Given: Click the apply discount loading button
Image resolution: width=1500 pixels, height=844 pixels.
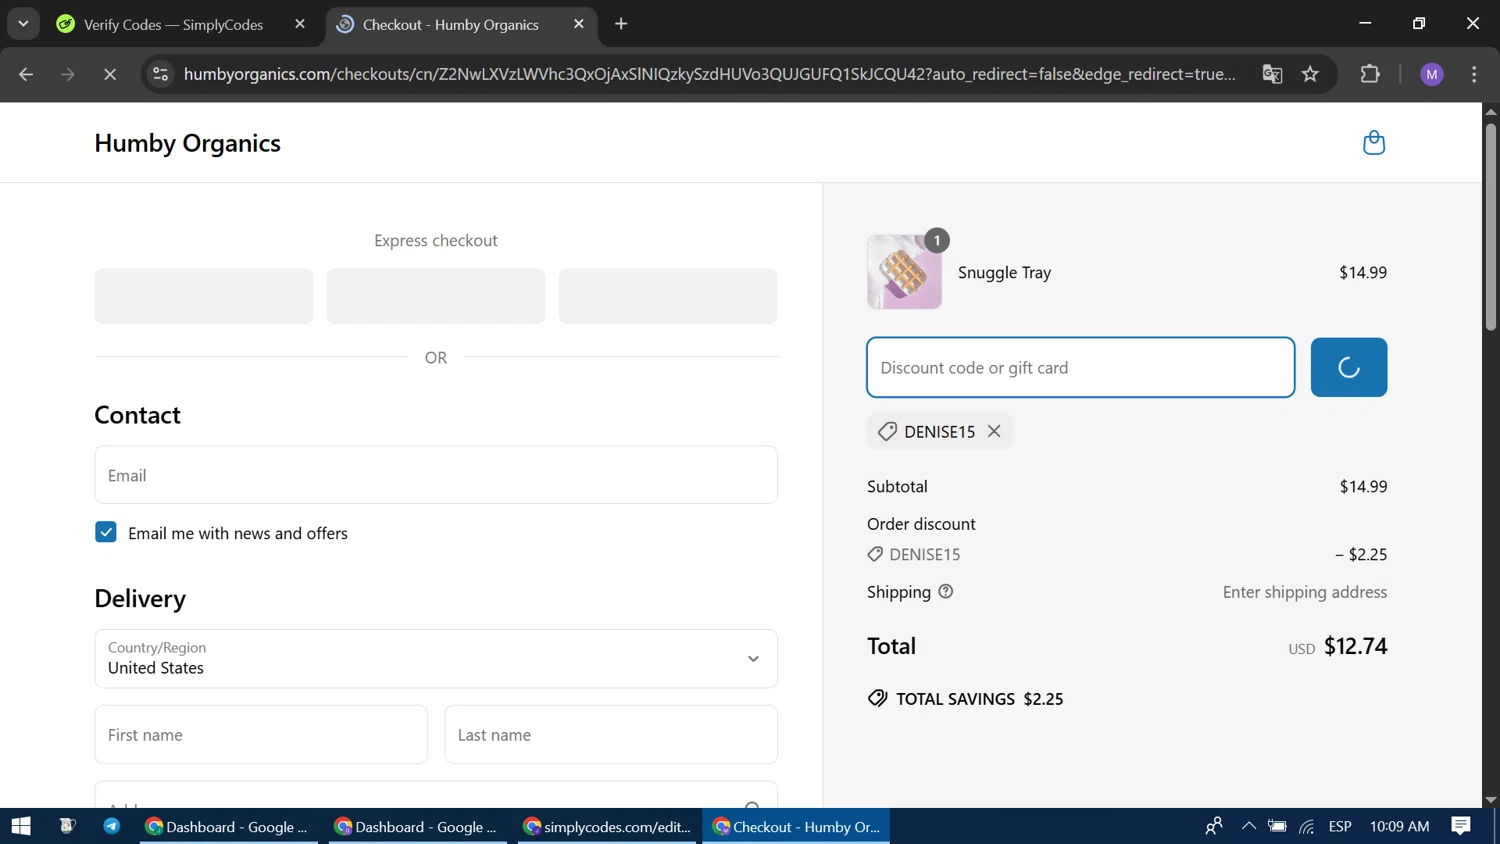Looking at the screenshot, I should point(1348,367).
